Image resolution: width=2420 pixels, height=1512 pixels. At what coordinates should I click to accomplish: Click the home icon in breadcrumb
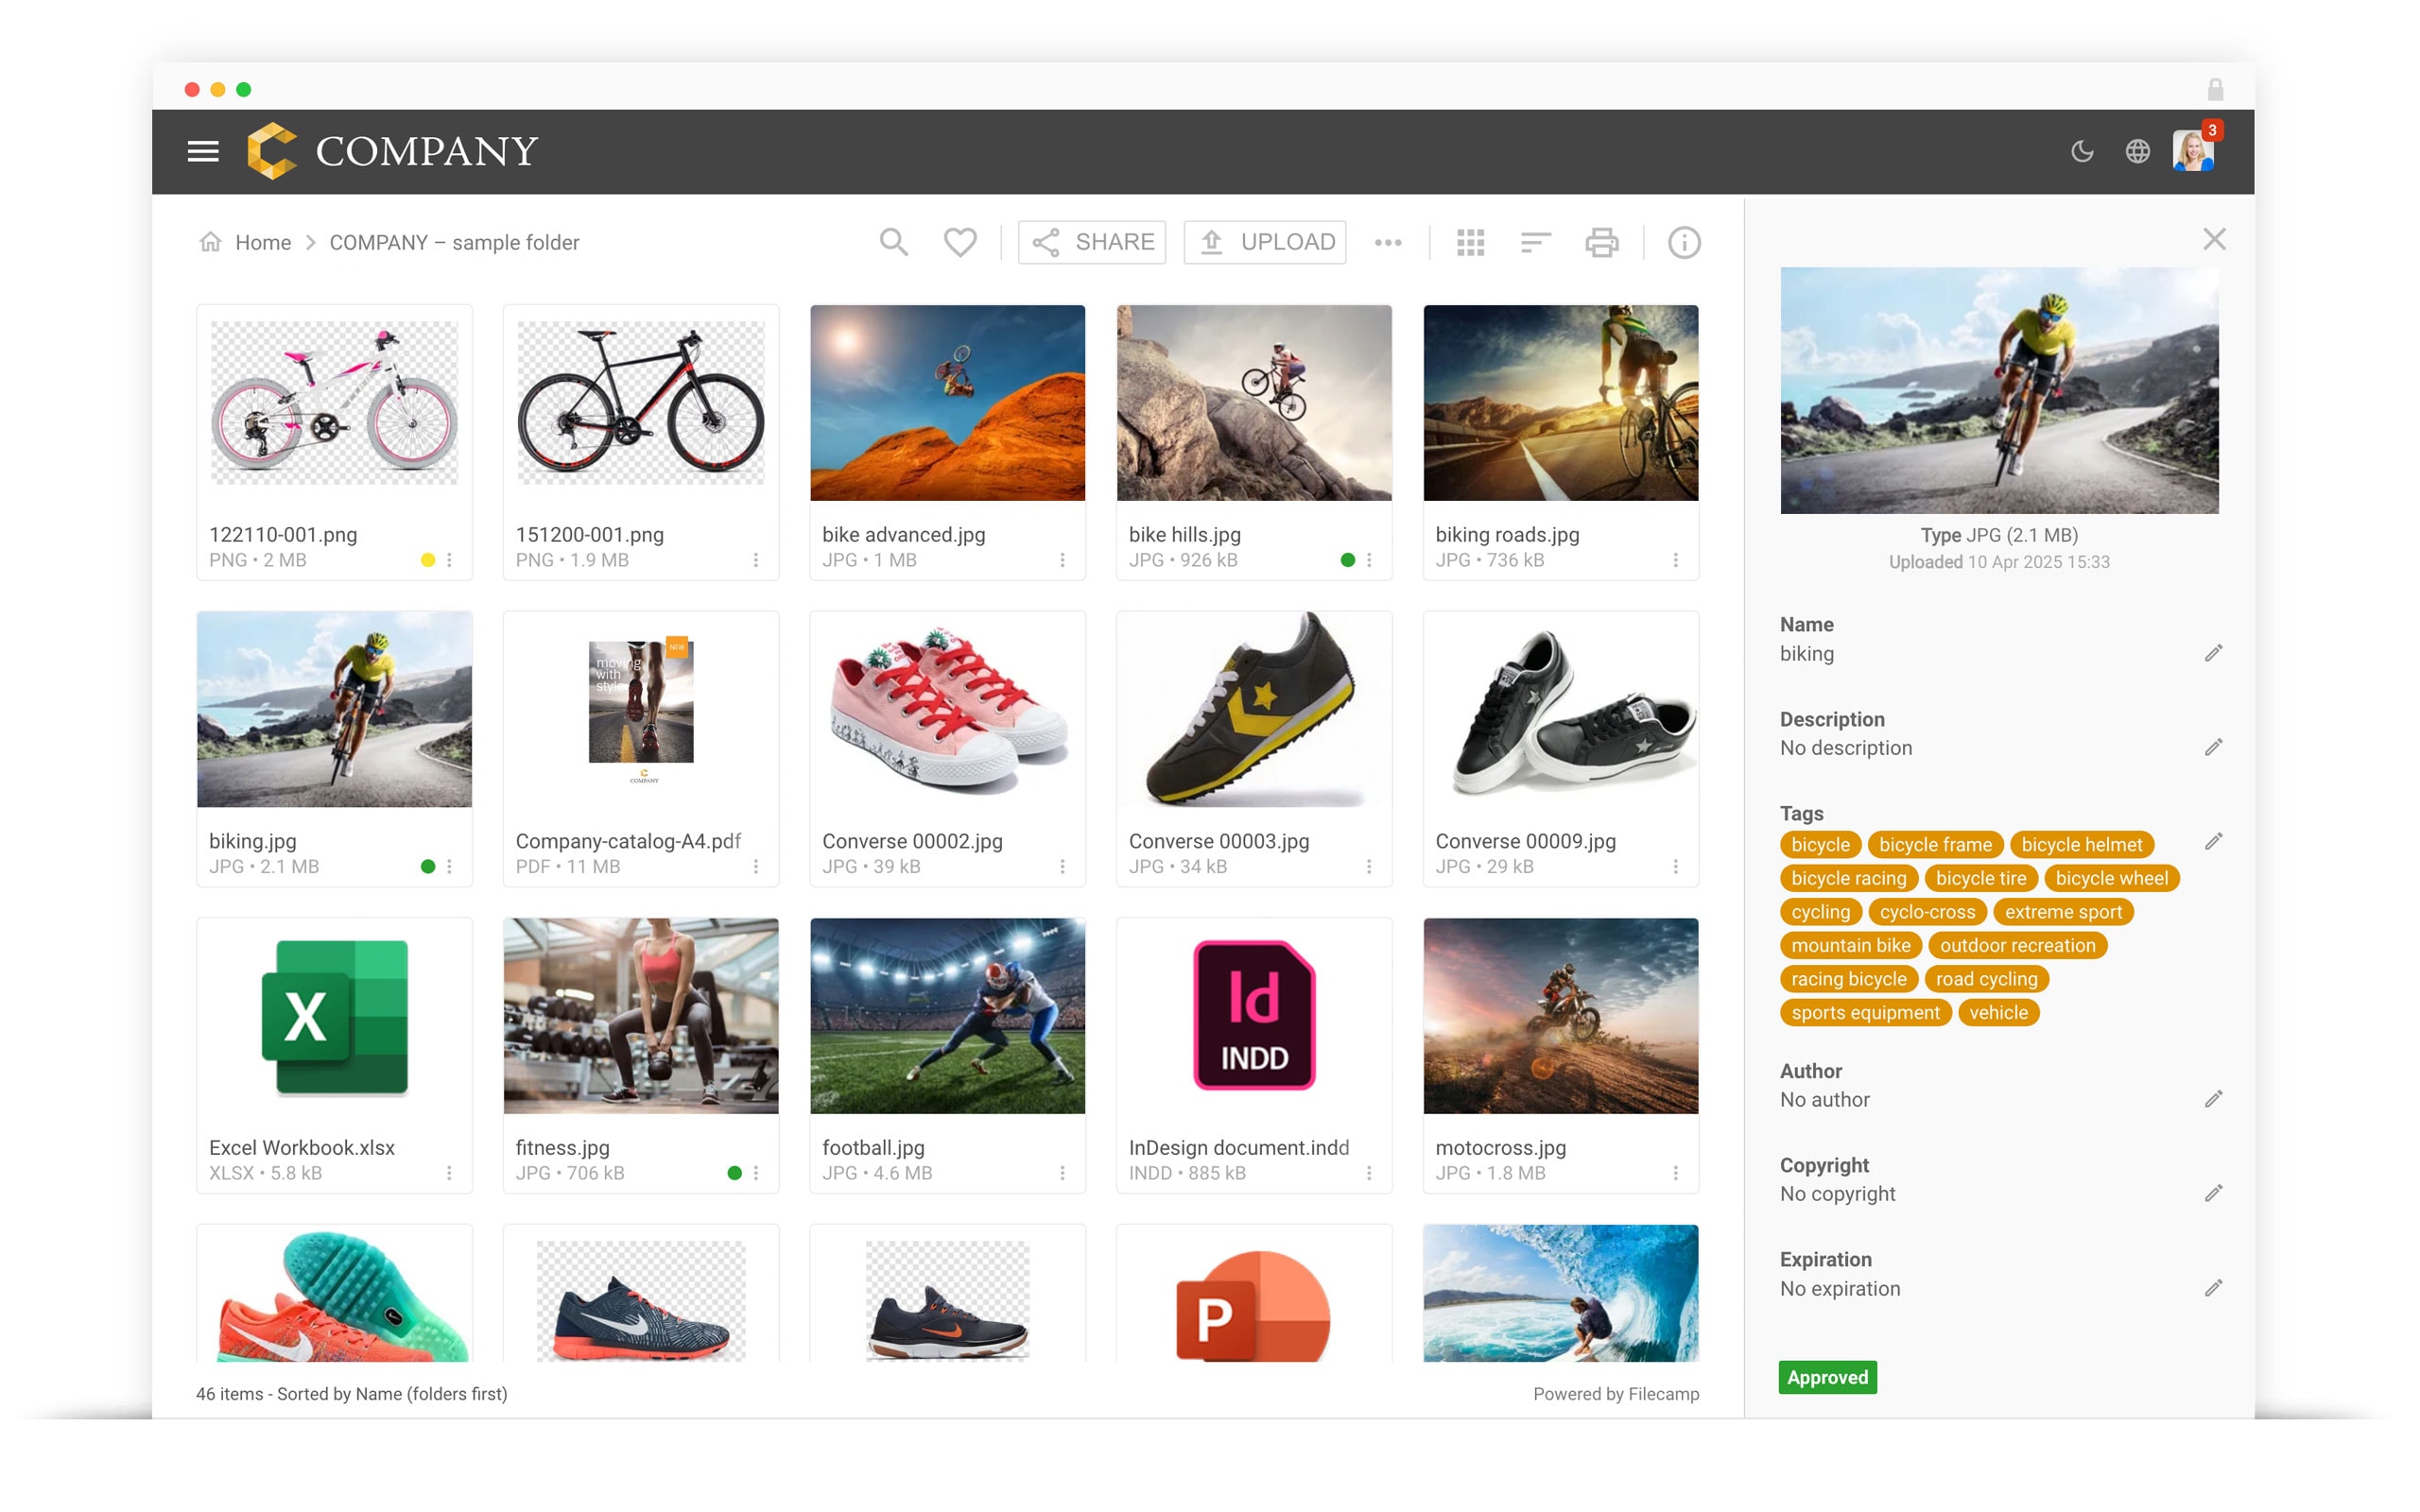[x=210, y=242]
